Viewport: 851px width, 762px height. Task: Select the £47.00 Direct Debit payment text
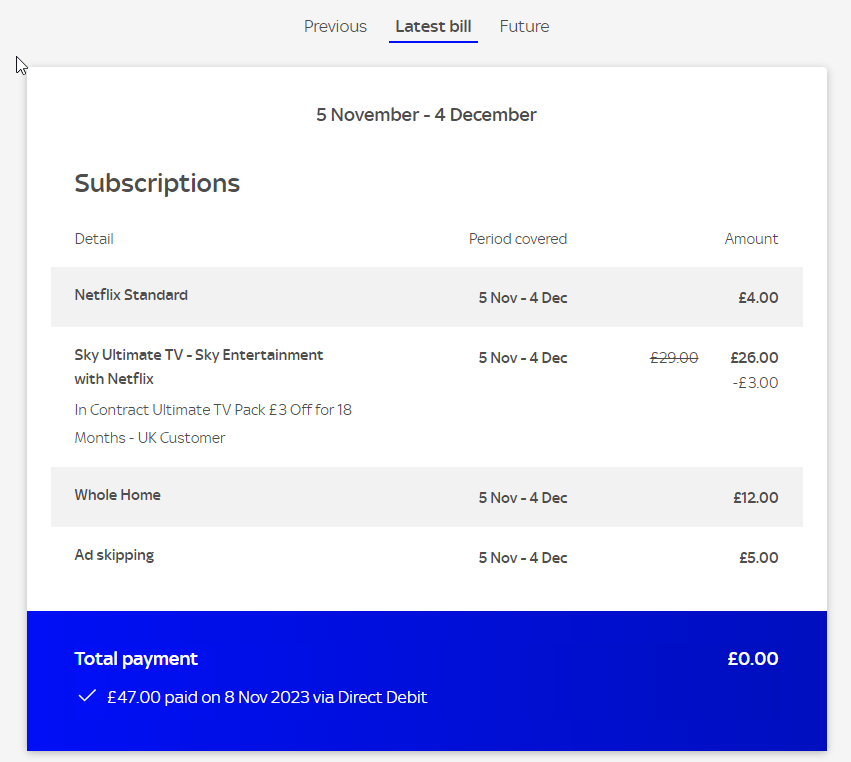pos(267,697)
